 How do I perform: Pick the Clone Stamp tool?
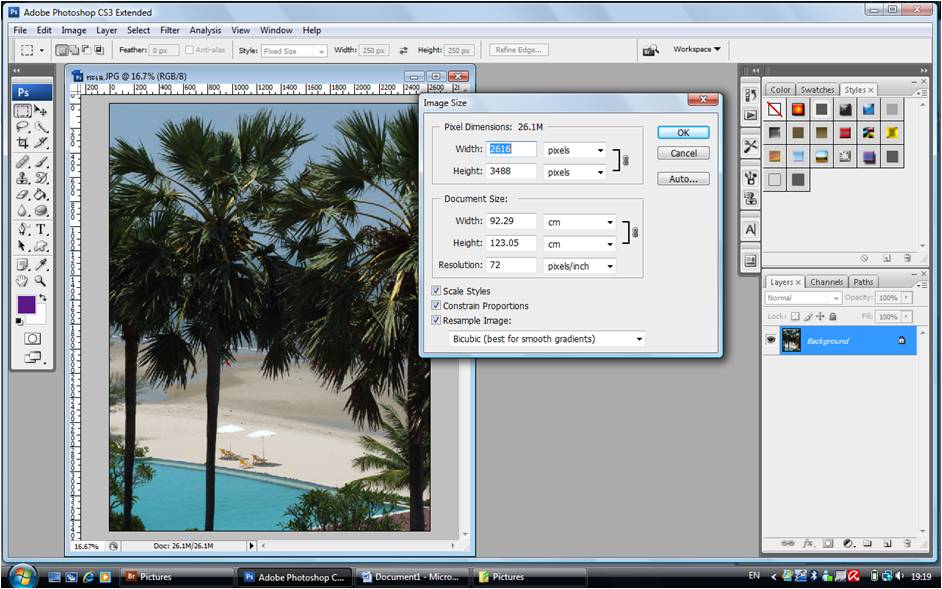point(22,178)
